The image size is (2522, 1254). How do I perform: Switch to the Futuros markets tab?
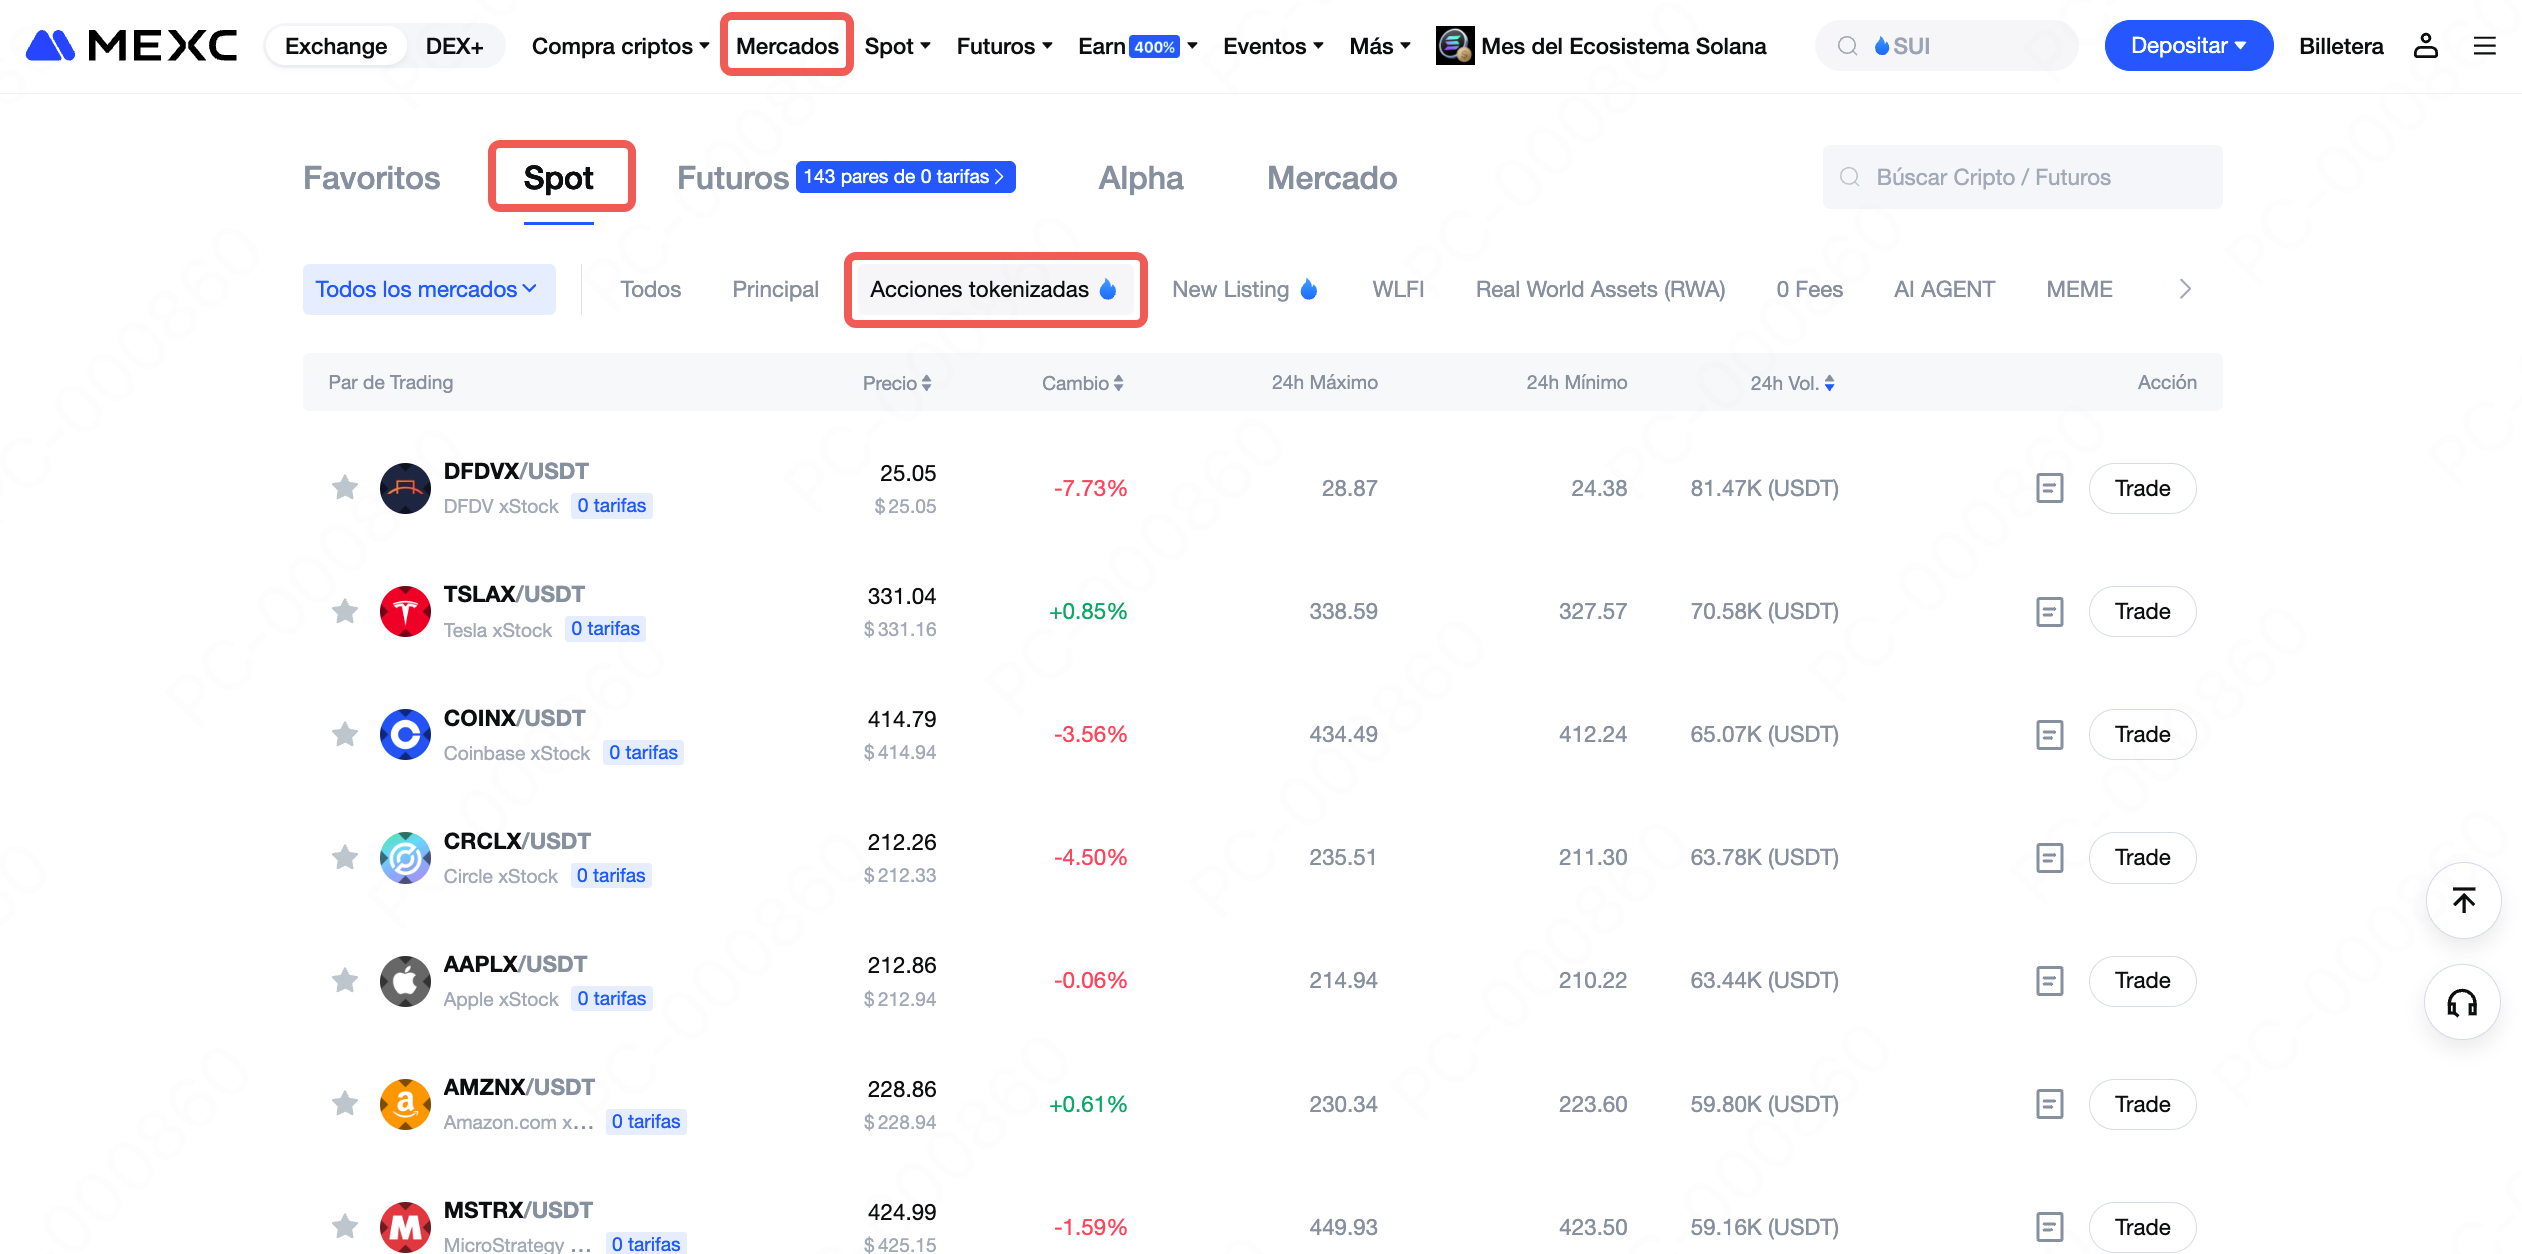click(x=733, y=178)
